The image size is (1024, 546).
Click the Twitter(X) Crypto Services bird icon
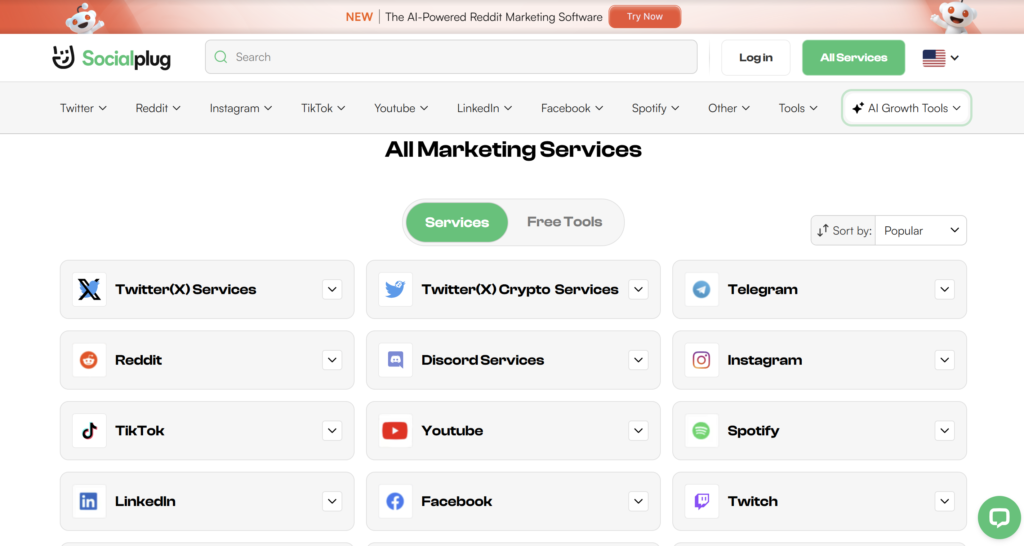(395, 289)
